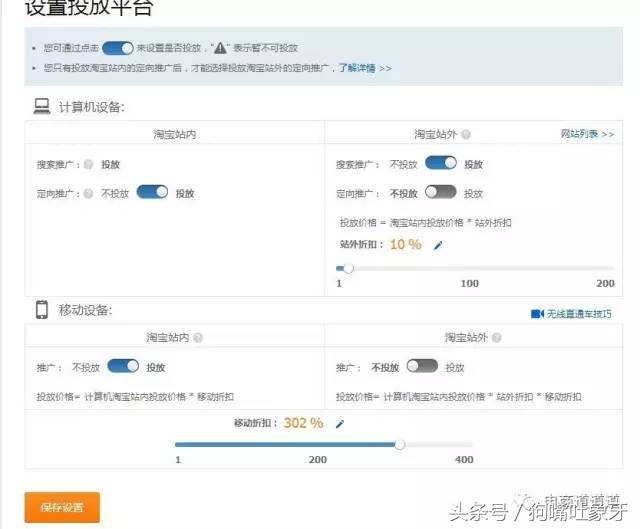Click the sample toggle in the info banner
640x529 pixels.
(118, 48)
